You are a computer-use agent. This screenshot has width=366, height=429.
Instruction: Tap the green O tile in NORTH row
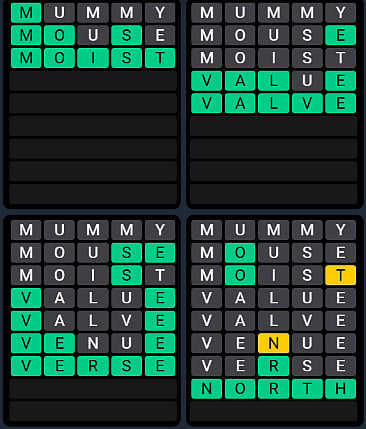pyautogui.click(x=240, y=389)
